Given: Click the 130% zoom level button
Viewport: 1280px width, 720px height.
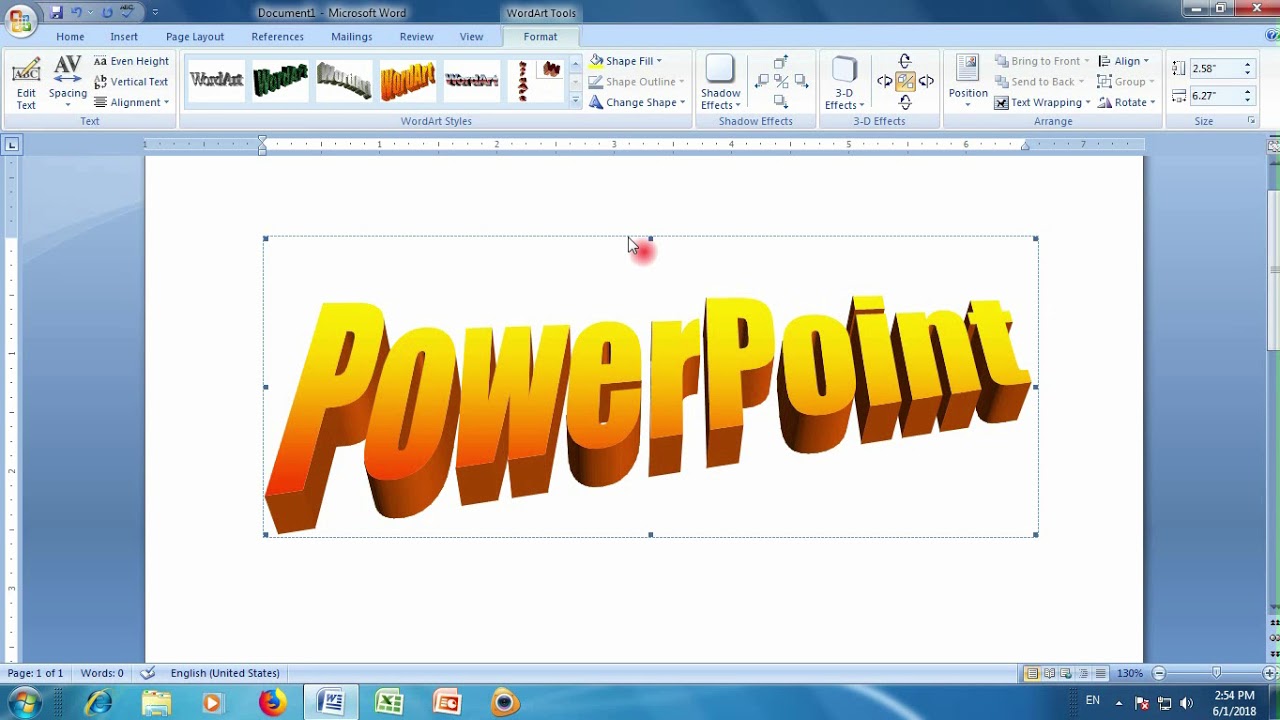Looking at the screenshot, I should click(x=1130, y=673).
